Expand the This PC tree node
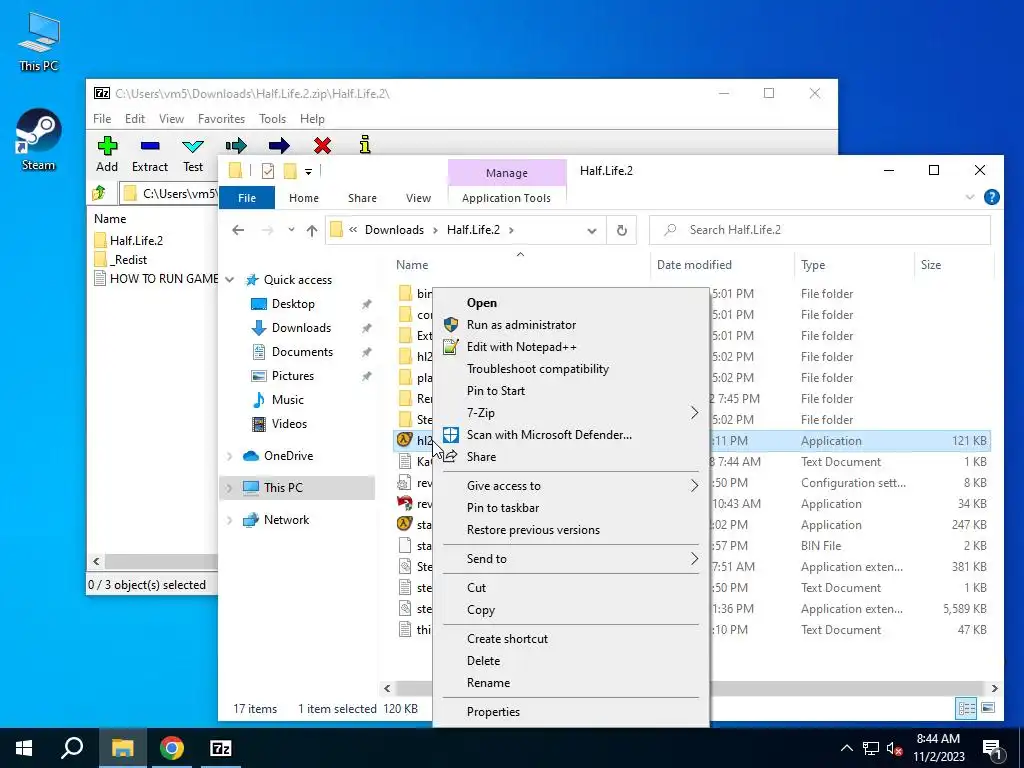The height and width of the screenshot is (768, 1024). coord(230,488)
